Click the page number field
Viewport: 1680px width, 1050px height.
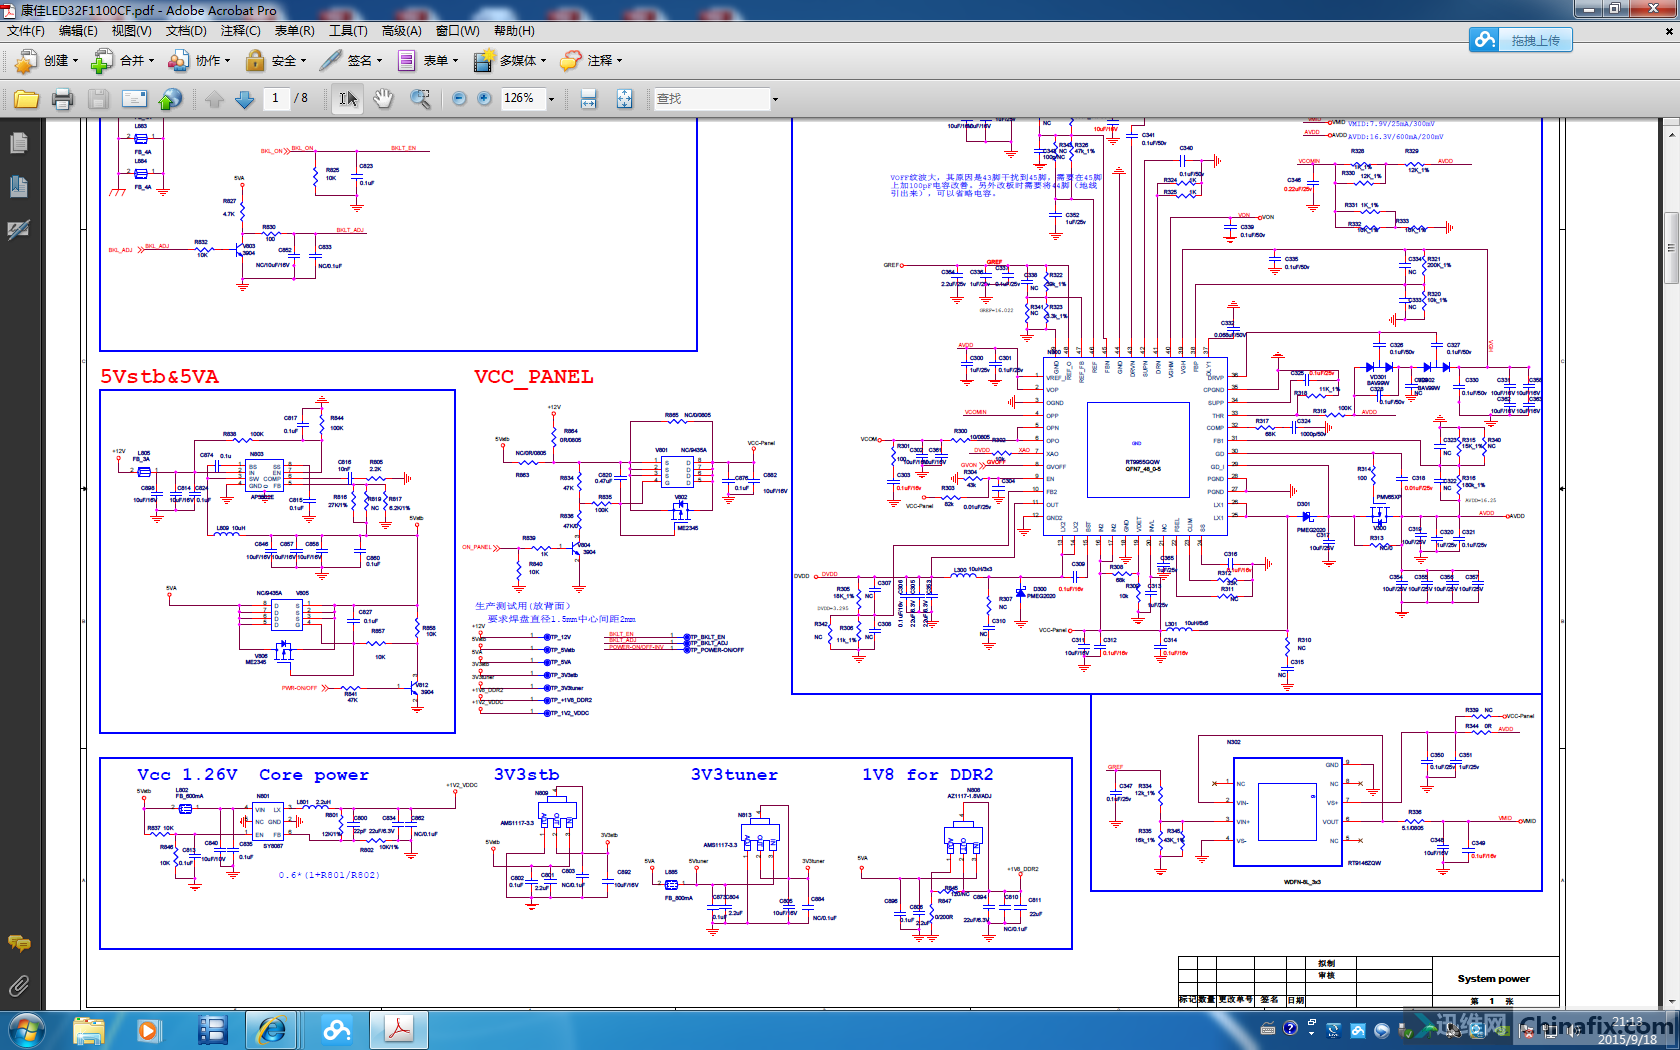point(275,98)
